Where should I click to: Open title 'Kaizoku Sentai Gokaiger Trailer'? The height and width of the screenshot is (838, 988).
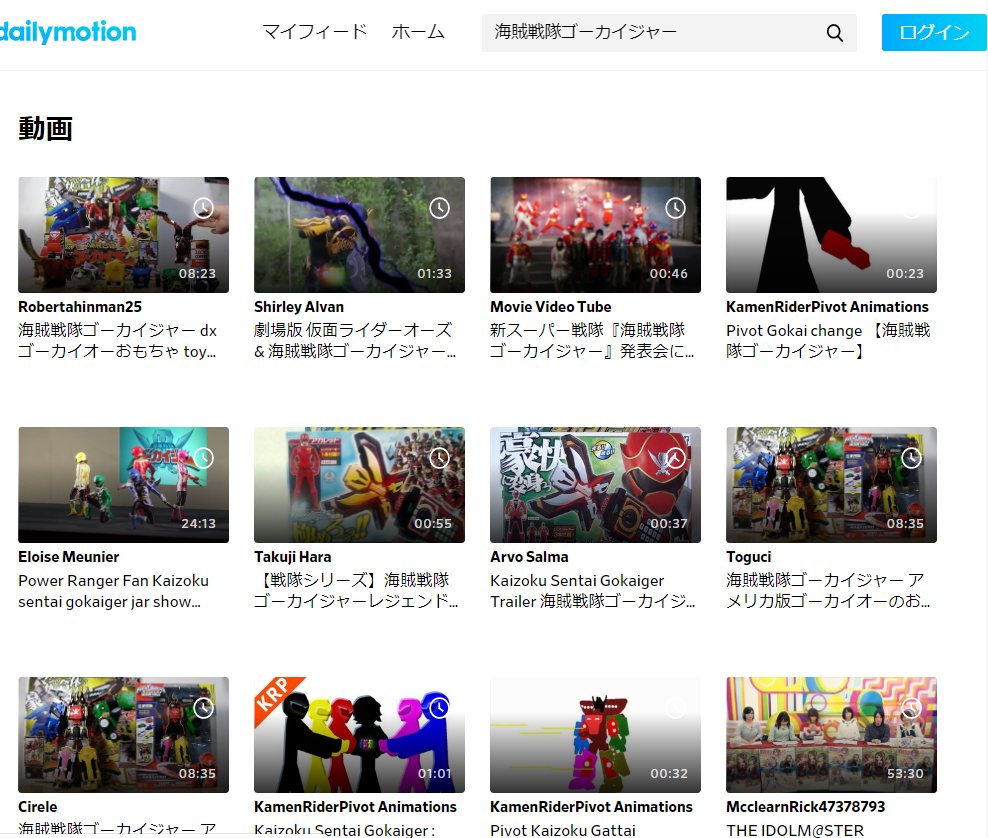point(592,591)
